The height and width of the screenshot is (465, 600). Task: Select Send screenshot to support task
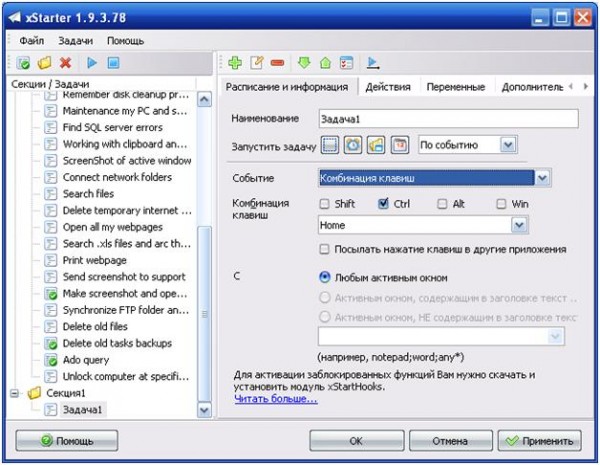coord(124,277)
